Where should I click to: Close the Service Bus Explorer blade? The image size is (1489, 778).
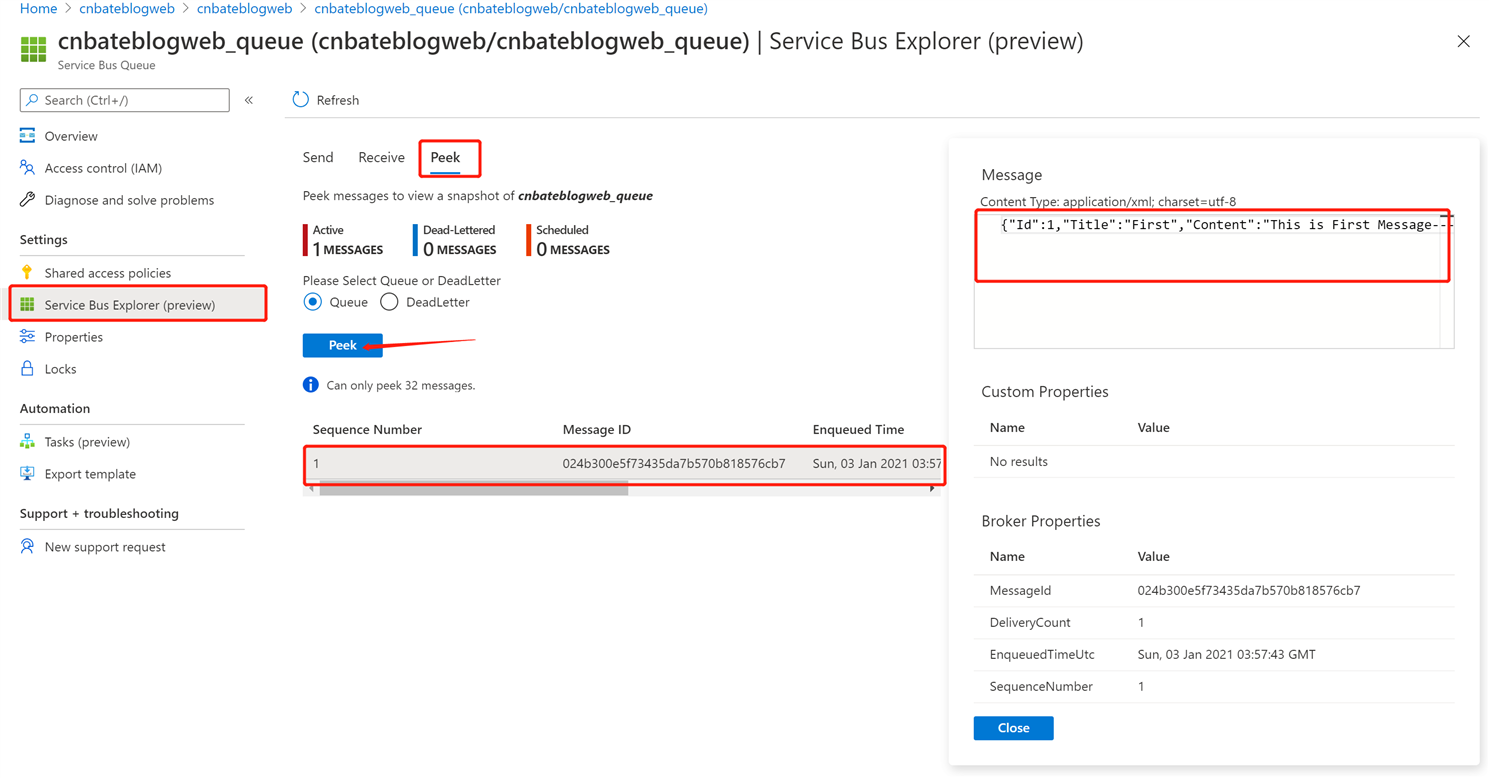pos(1463,41)
